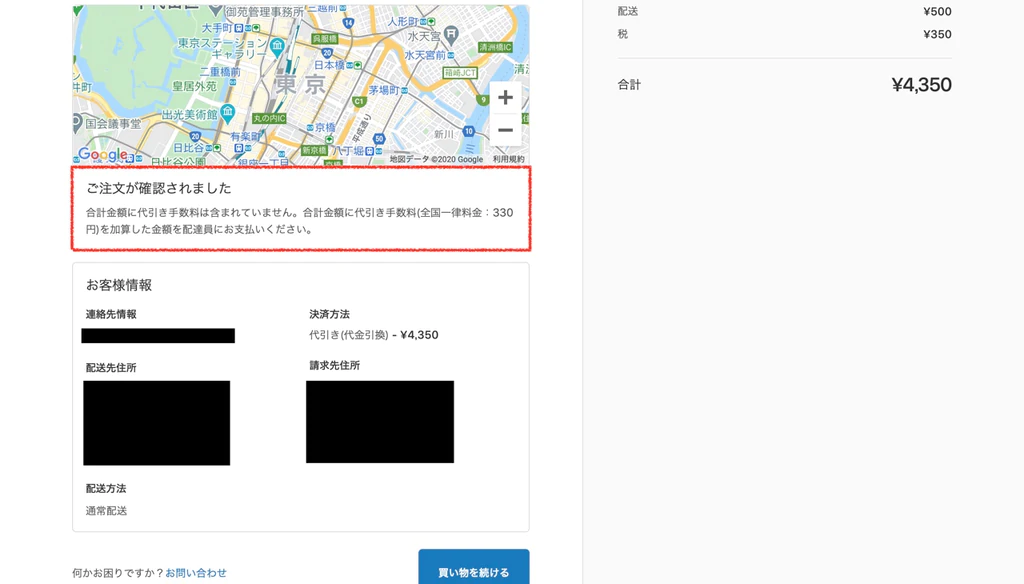Select the 箱崎JCT junction label

click(x=459, y=71)
